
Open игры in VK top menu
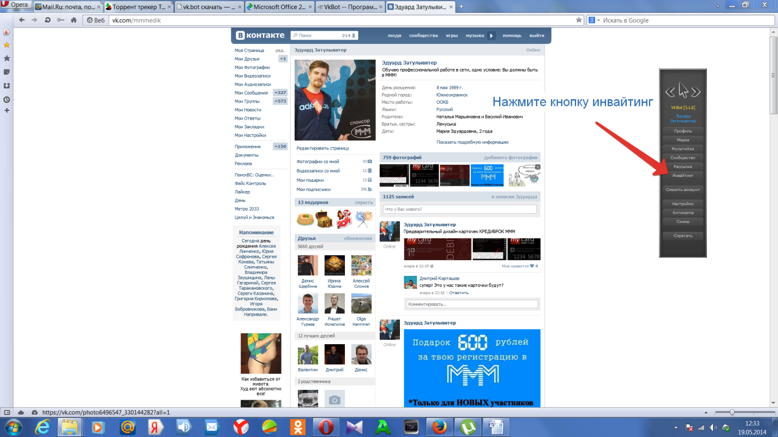pos(452,36)
